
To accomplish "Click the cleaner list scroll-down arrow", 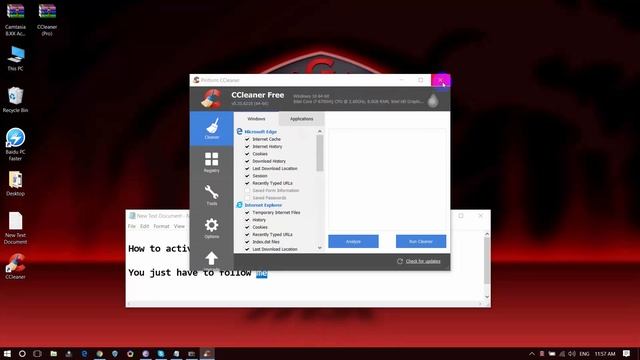I will [320, 248].
